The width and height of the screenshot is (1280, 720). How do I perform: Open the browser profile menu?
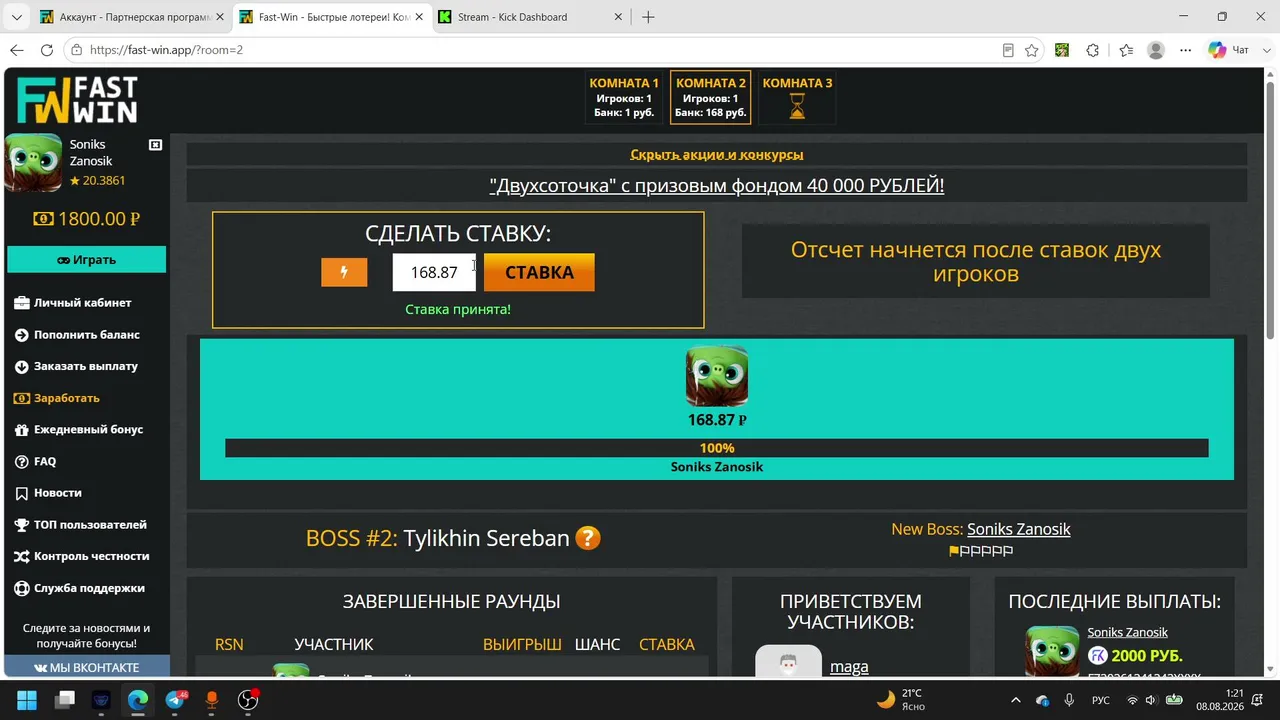click(1156, 50)
